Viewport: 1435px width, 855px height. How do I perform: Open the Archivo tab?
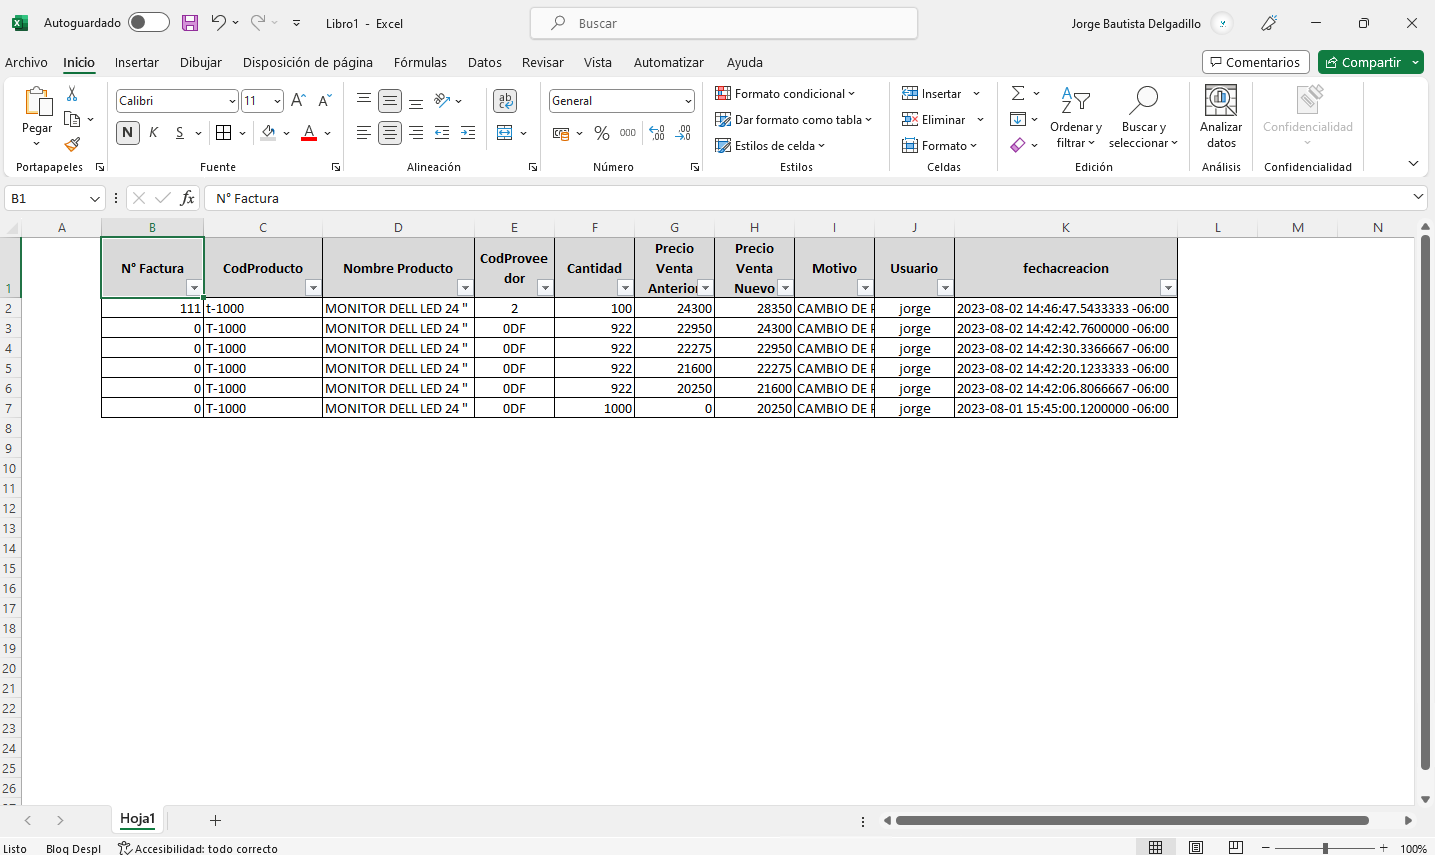(x=26, y=62)
